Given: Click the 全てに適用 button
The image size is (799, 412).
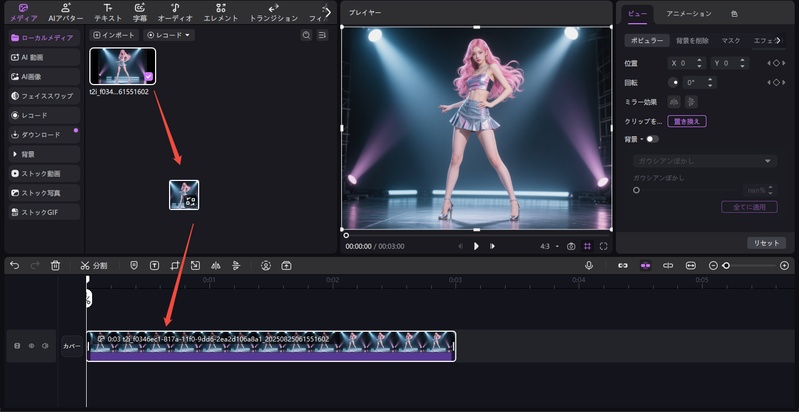Looking at the screenshot, I should 749,207.
